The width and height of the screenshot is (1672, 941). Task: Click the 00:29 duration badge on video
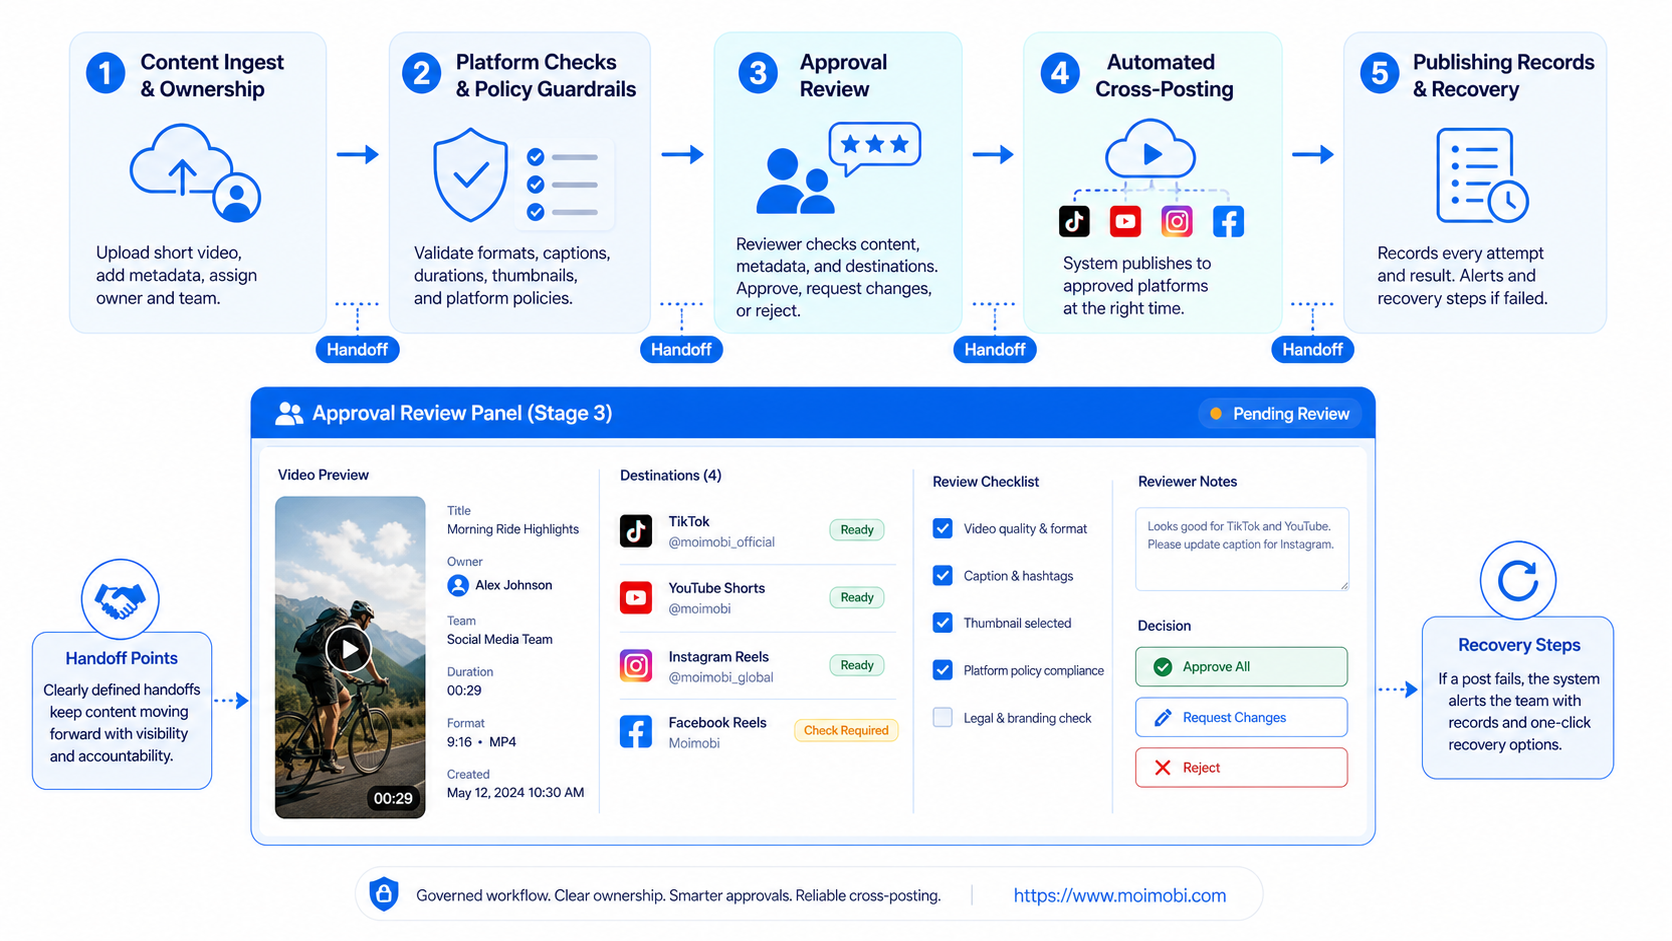pyautogui.click(x=393, y=798)
